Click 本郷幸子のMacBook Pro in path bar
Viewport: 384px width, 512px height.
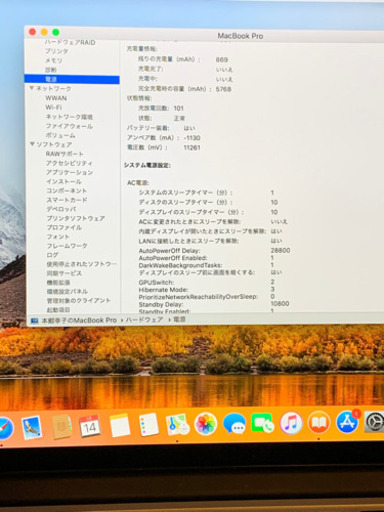tap(79, 320)
